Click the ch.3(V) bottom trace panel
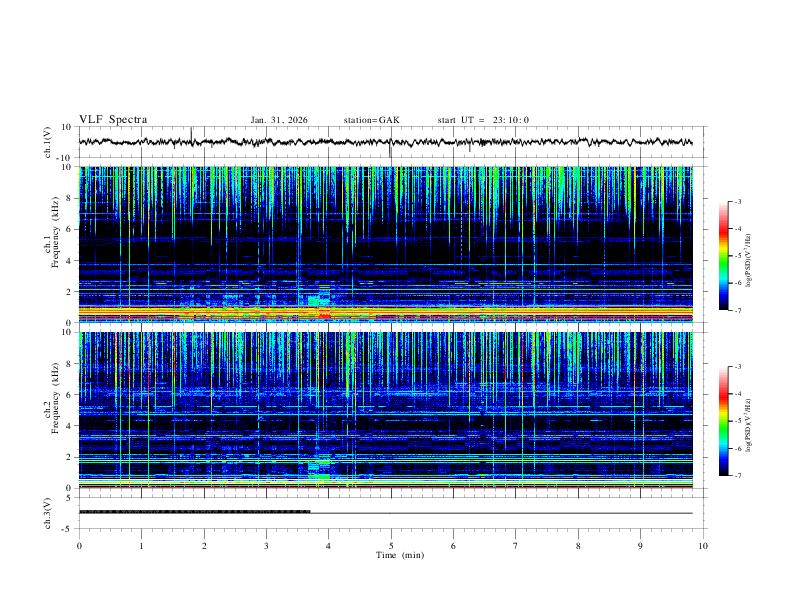Screen dimensions: 792x612 (393, 513)
